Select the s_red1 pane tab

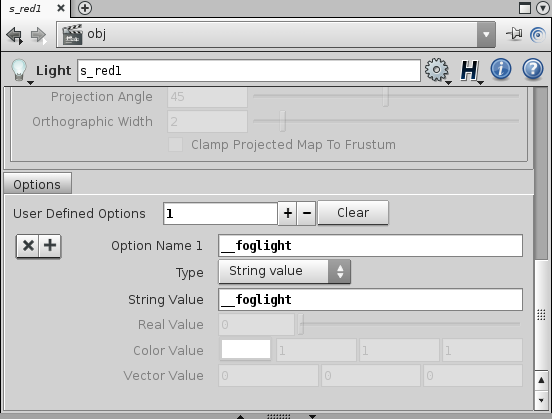[x=25, y=9]
